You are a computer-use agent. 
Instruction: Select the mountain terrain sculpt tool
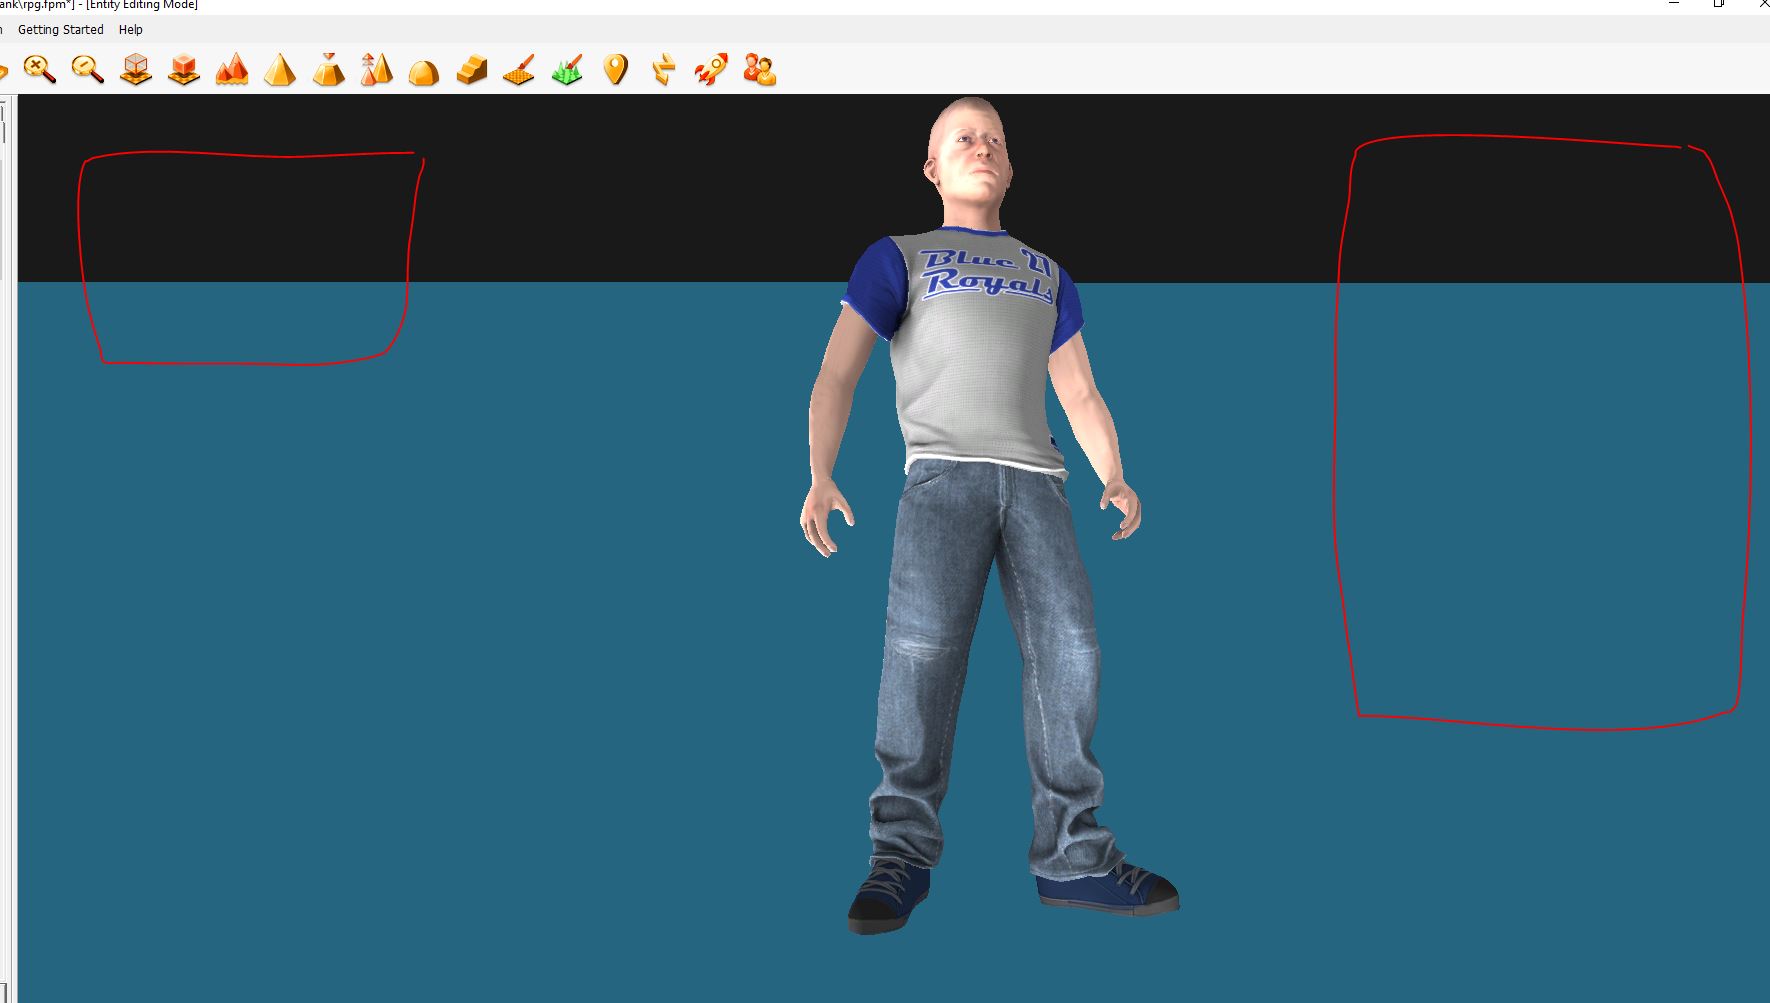click(231, 70)
